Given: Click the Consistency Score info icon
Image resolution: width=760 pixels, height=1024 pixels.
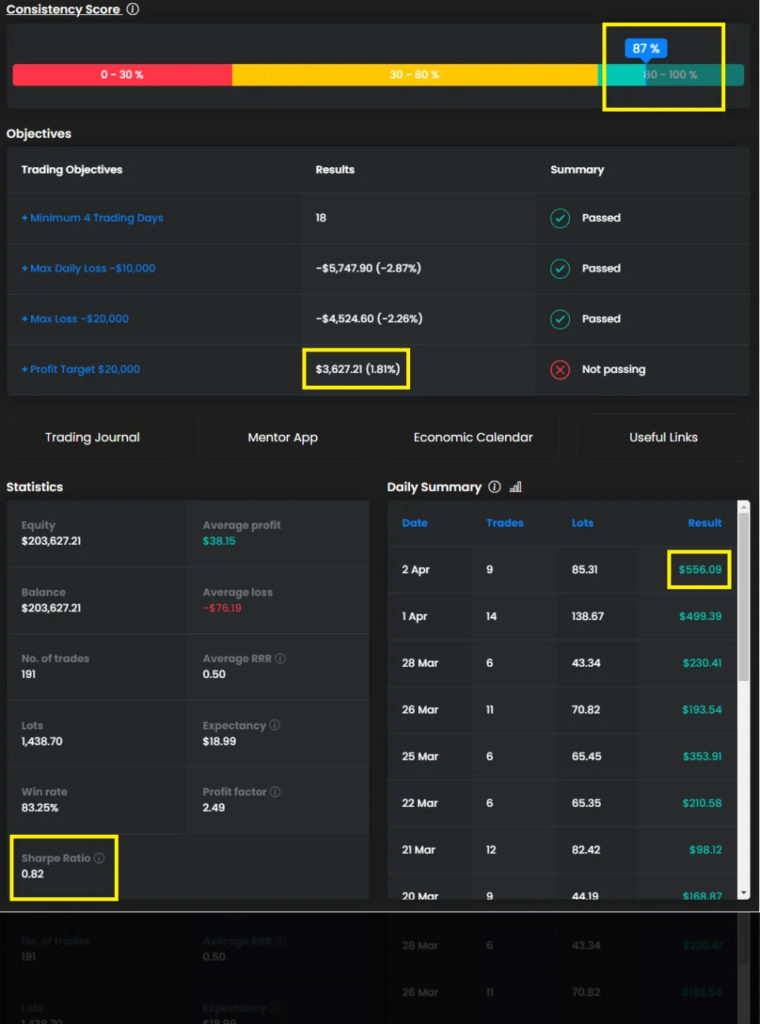Looking at the screenshot, I should pos(133,9).
